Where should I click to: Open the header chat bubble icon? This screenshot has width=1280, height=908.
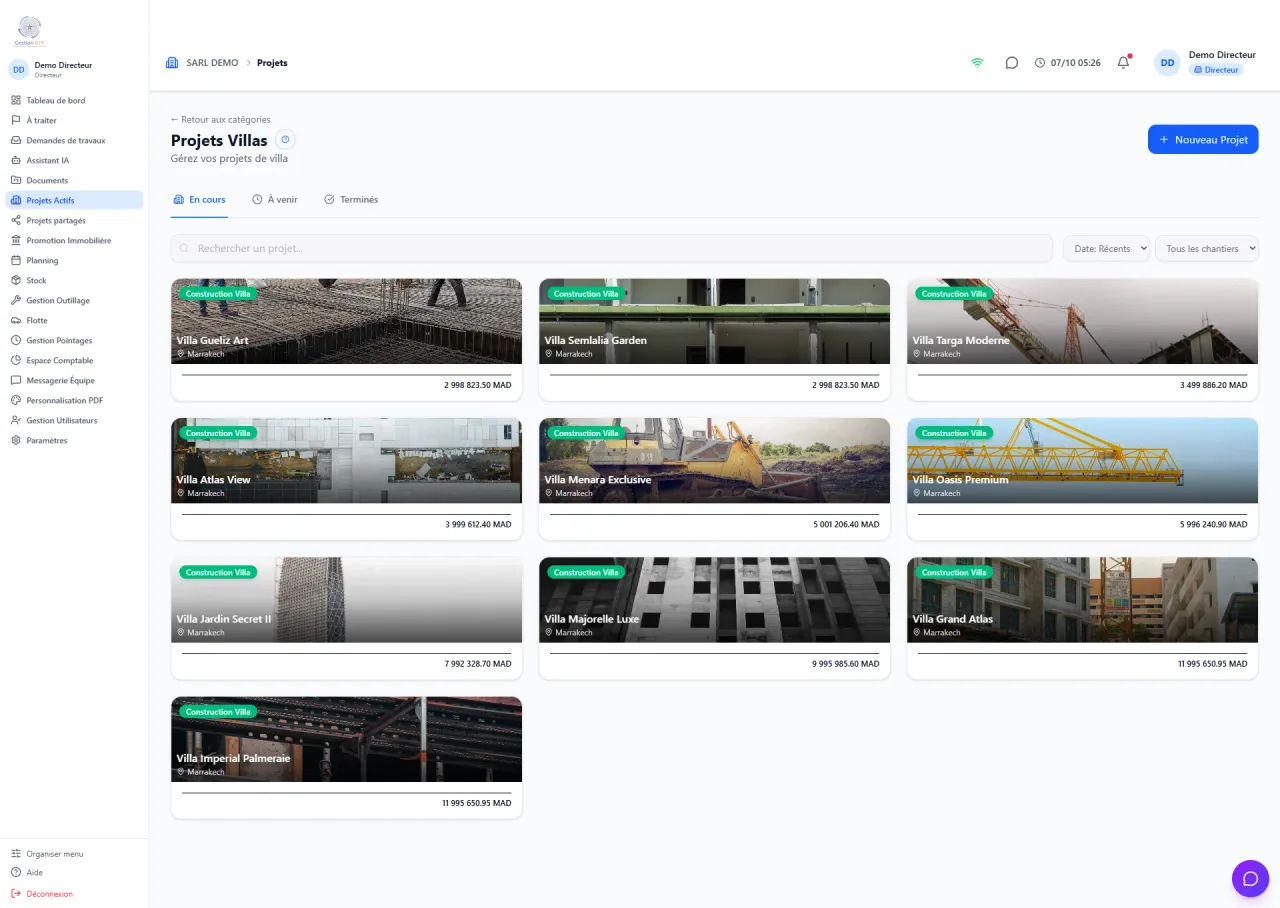(x=1012, y=62)
